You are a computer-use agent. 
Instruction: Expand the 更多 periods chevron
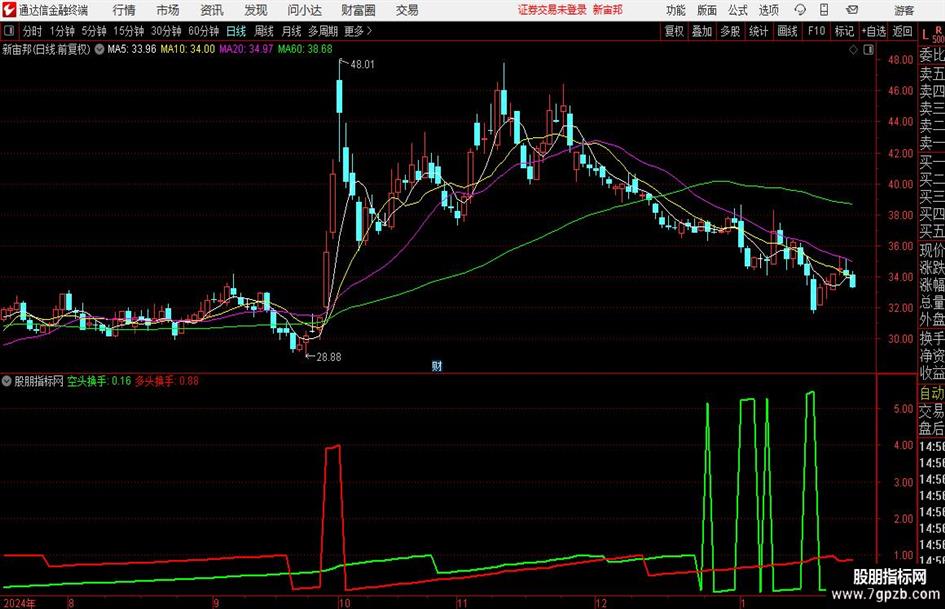[x=359, y=31]
